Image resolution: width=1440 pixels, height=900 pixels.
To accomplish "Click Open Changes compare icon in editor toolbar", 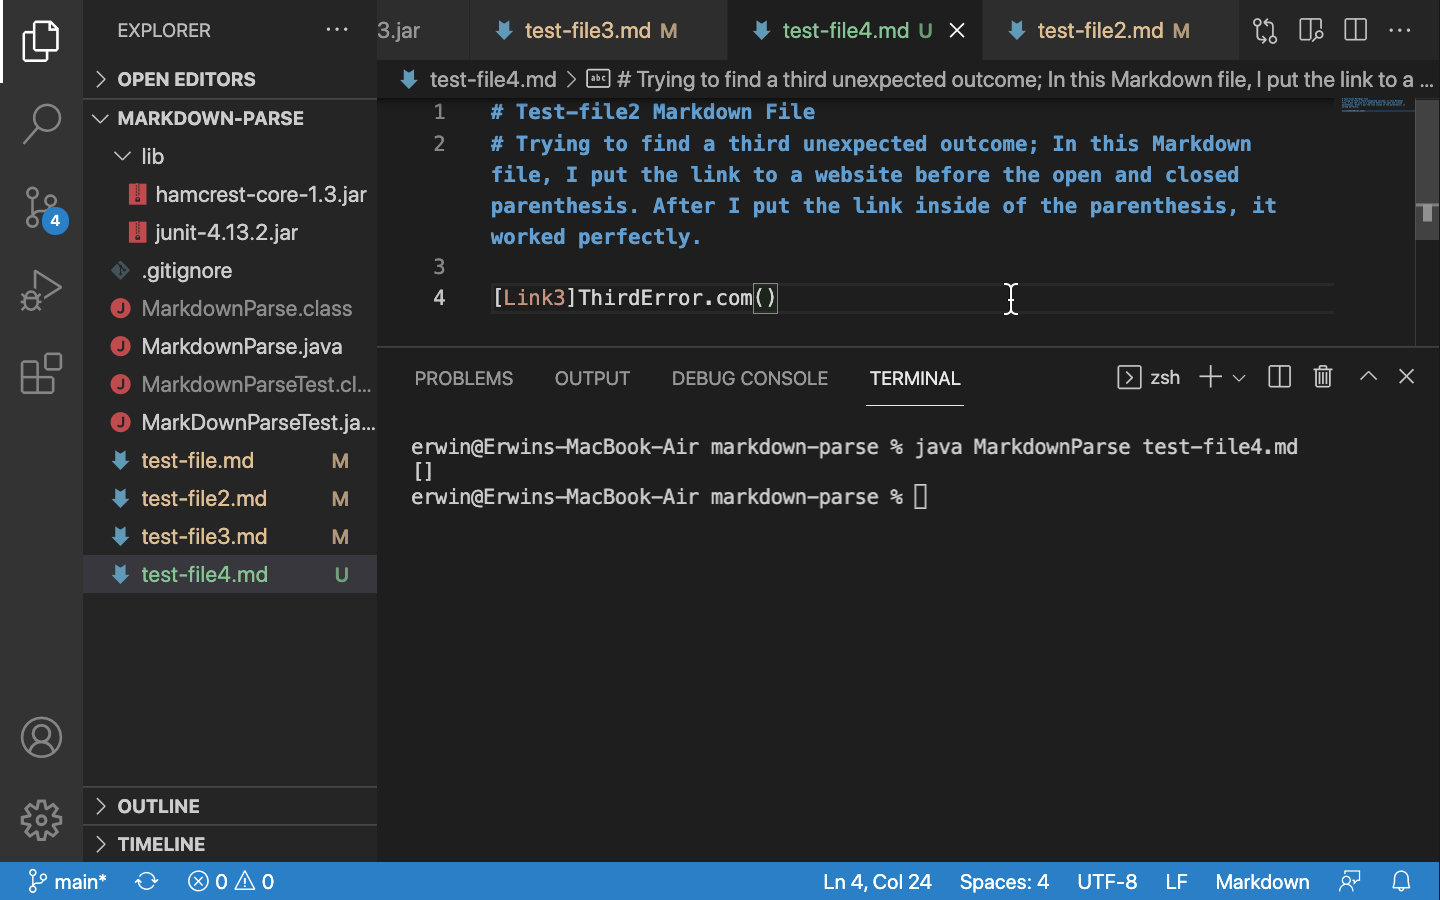I will (x=1265, y=30).
